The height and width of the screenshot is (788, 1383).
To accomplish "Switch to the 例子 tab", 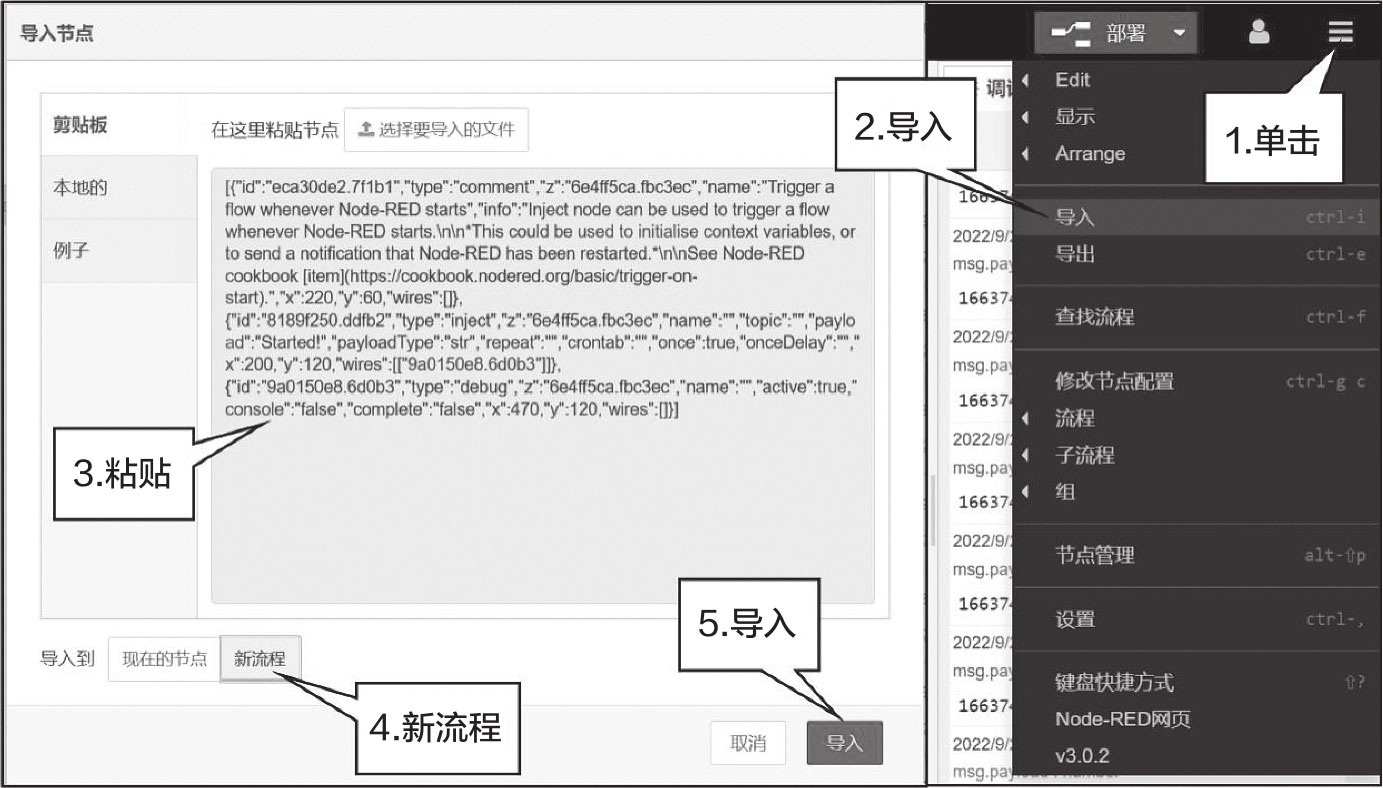I will [x=70, y=250].
